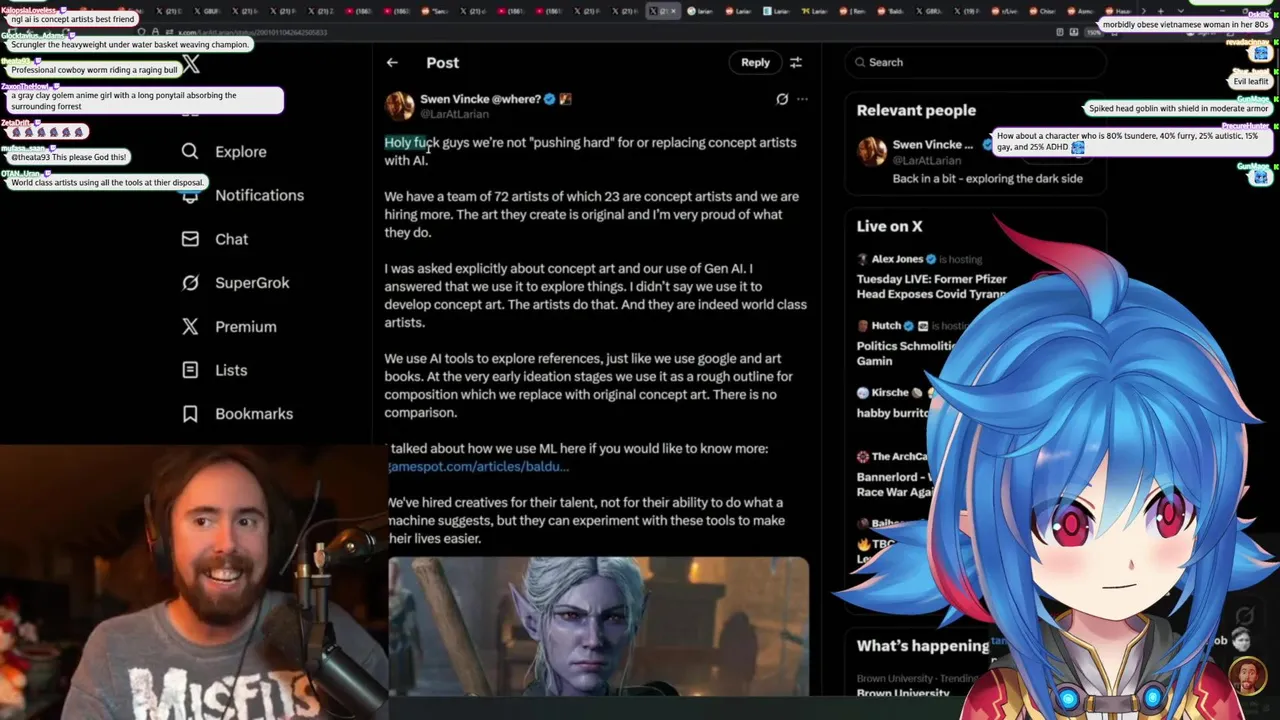Click the Swen Vincke @where? display name

tap(480, 99)
